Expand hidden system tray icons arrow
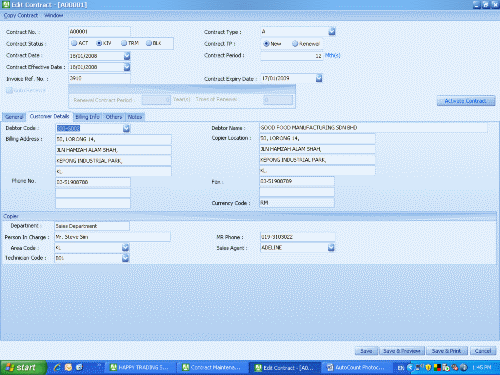This screenshot has width=500, height=375. pyautogui.click(x=410, y=368)
